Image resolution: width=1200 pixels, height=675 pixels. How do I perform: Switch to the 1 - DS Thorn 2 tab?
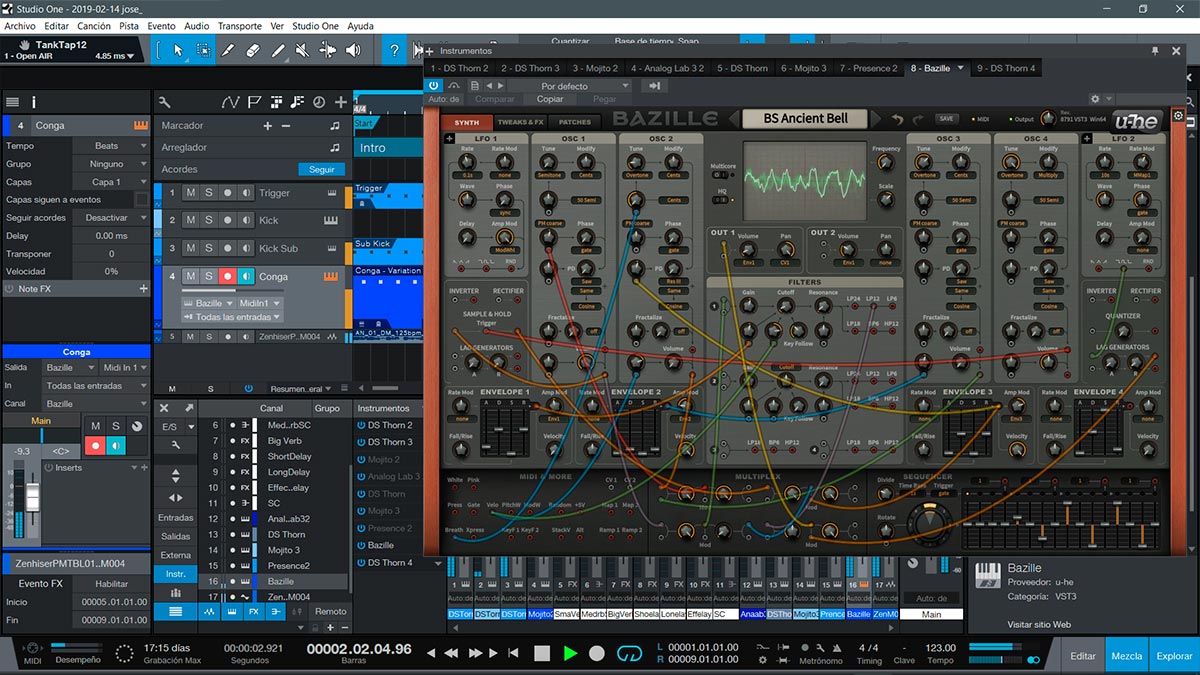[459, 68]
